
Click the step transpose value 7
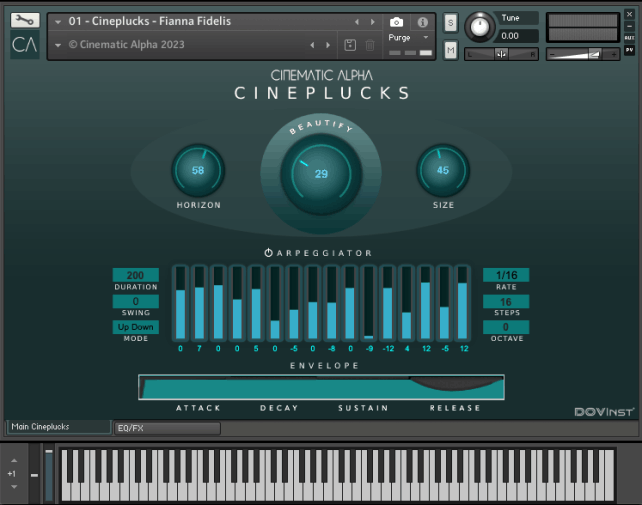[x=199, y=349]
